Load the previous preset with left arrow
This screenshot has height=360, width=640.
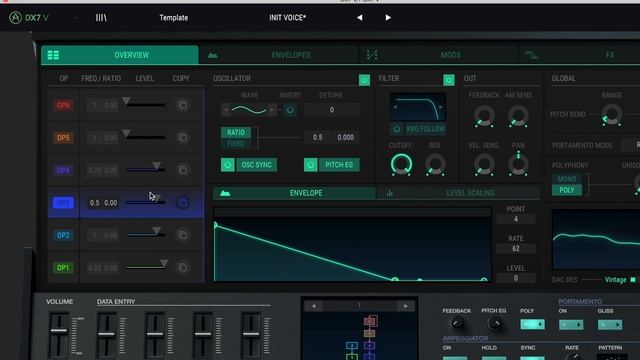[360, 18]
